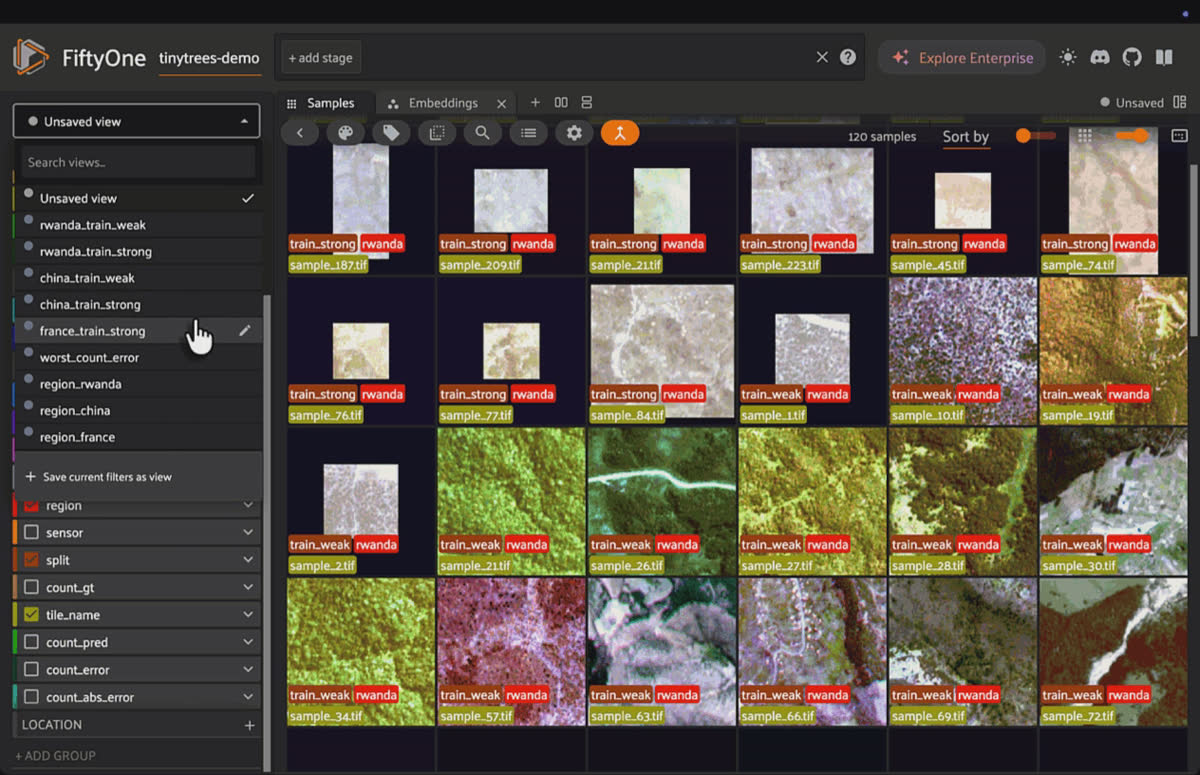Viewport: 1200px width, 775px height.
Task: Click the back arrow toolbar button
Action: [300, 132]
